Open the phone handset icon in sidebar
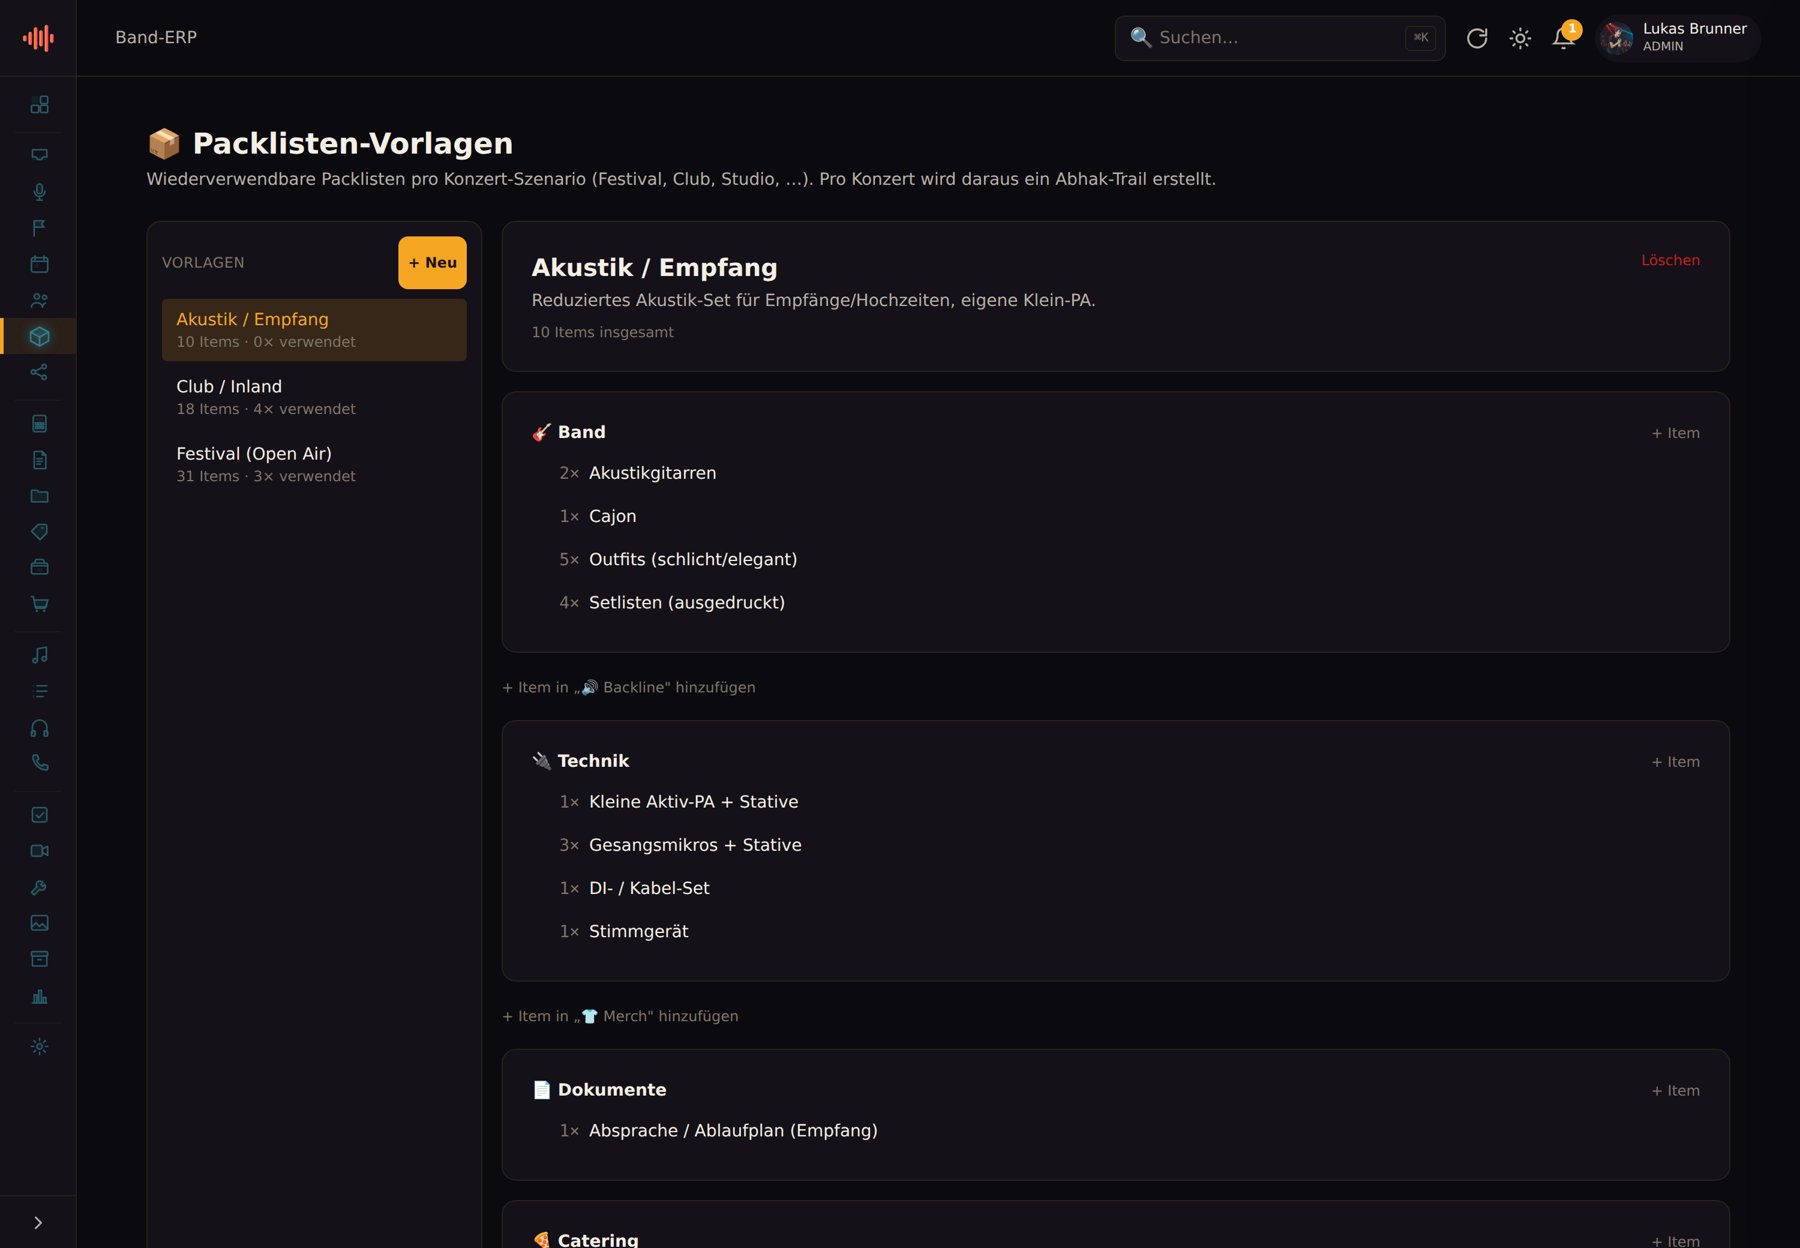This screenshot has width=1800, height=1248. tap(39, 763)
